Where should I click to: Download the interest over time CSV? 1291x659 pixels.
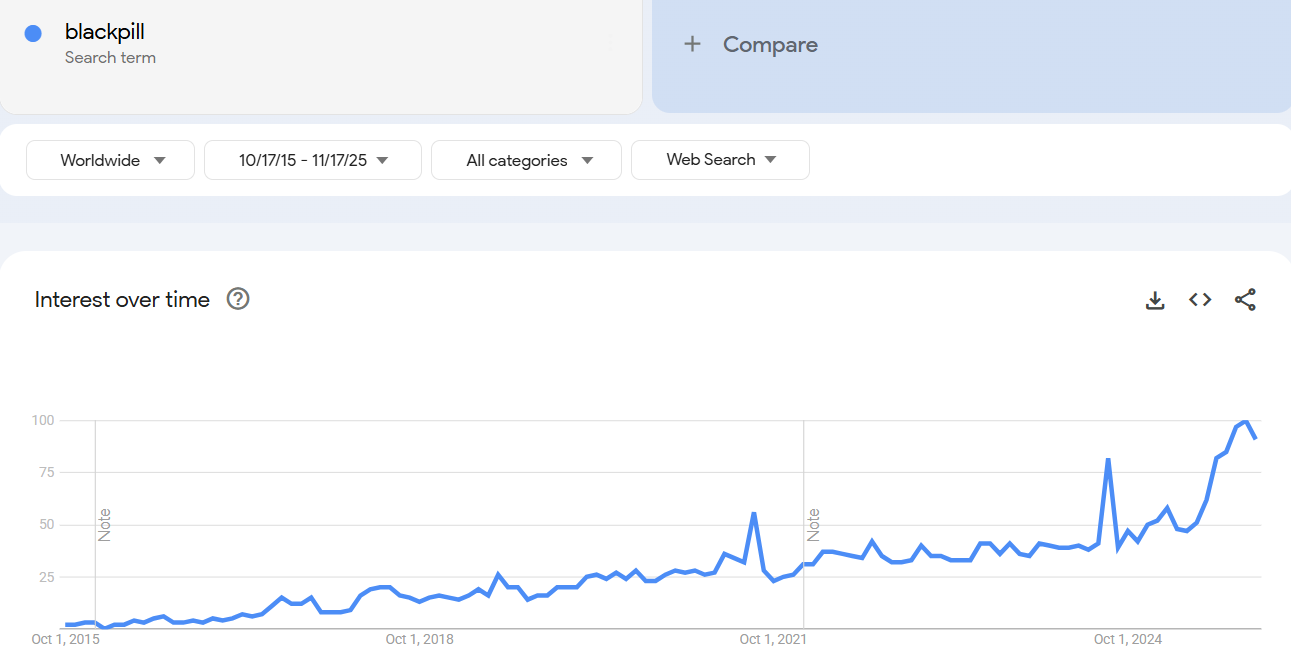click(1155, 300)
